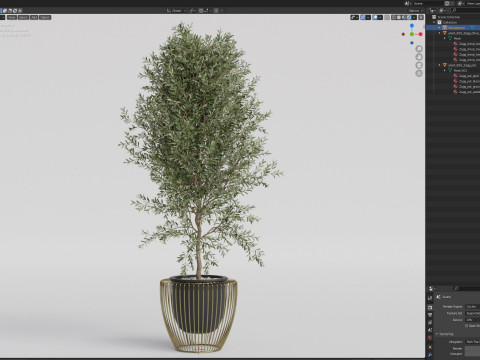Collapse the first Mesh data expander

pyautogui.click(x=445, y=38)
